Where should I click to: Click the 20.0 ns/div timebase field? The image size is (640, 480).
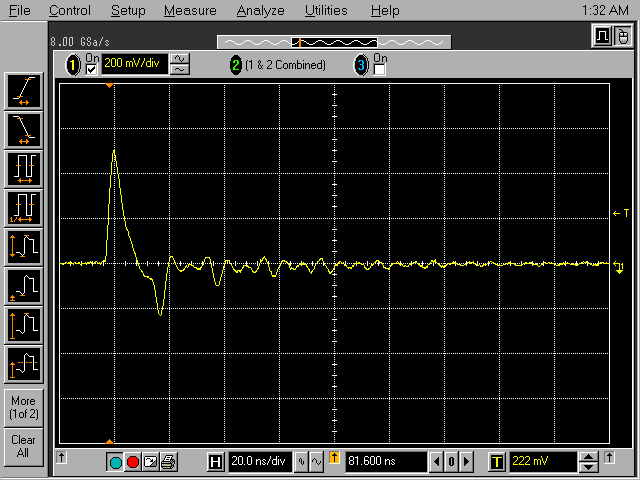pos(260,462)
